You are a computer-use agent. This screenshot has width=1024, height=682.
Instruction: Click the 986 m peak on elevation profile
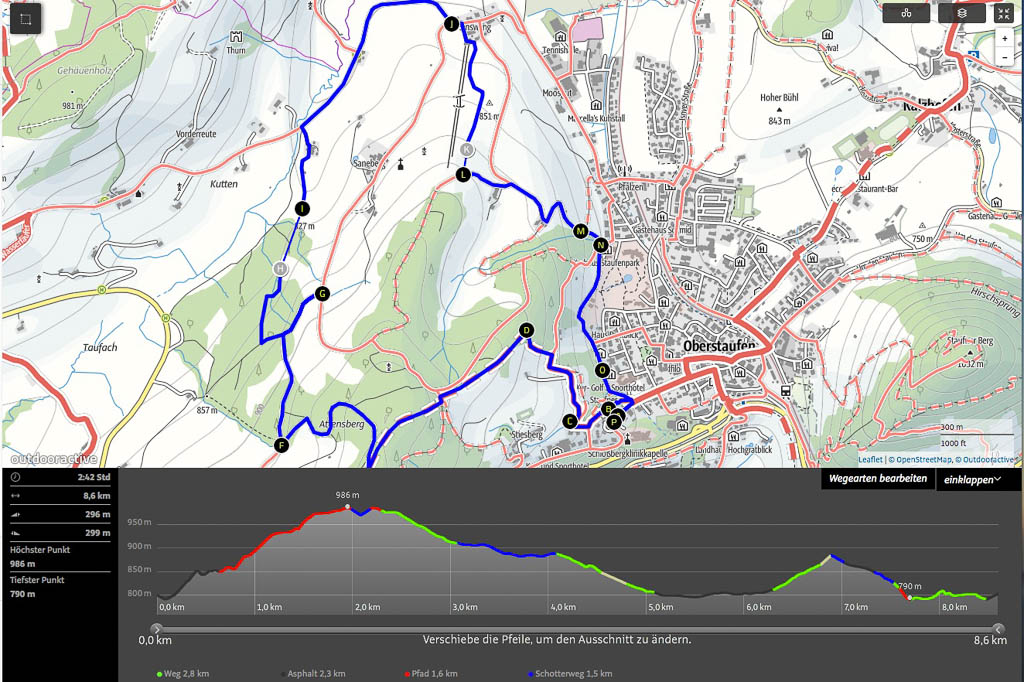[x=348, y=507]
